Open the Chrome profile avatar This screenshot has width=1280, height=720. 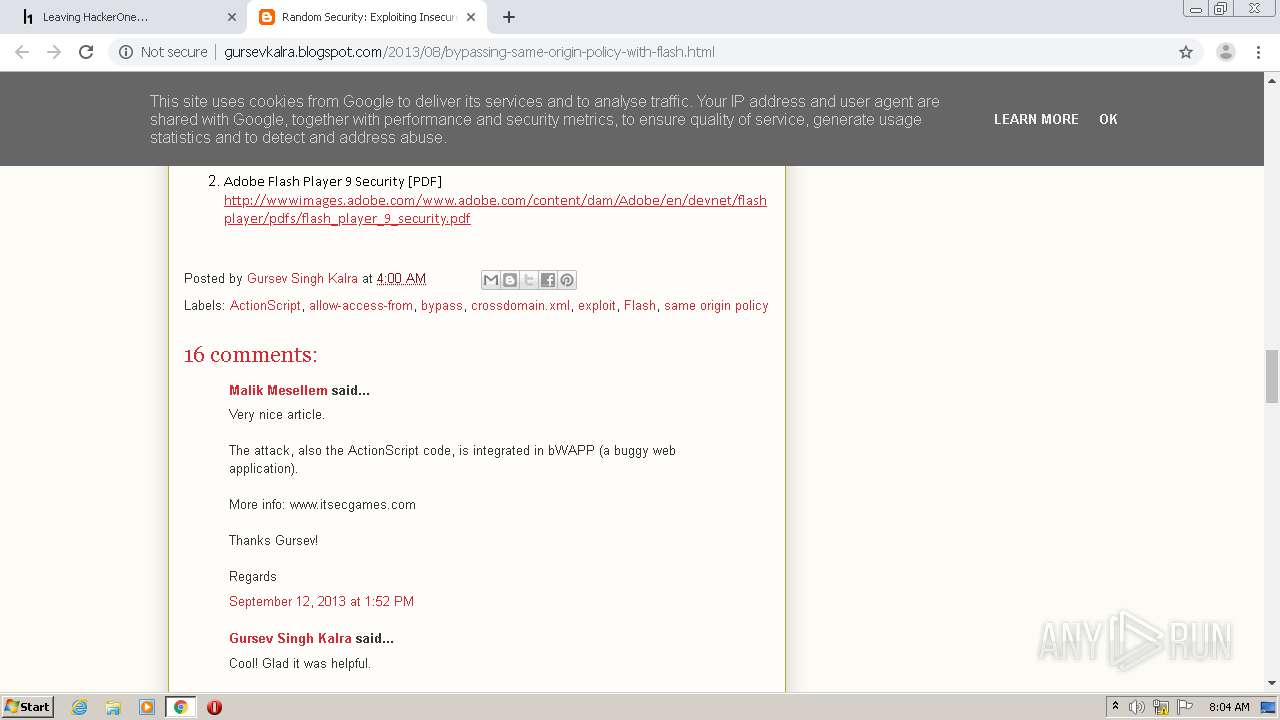(1226, 52)
